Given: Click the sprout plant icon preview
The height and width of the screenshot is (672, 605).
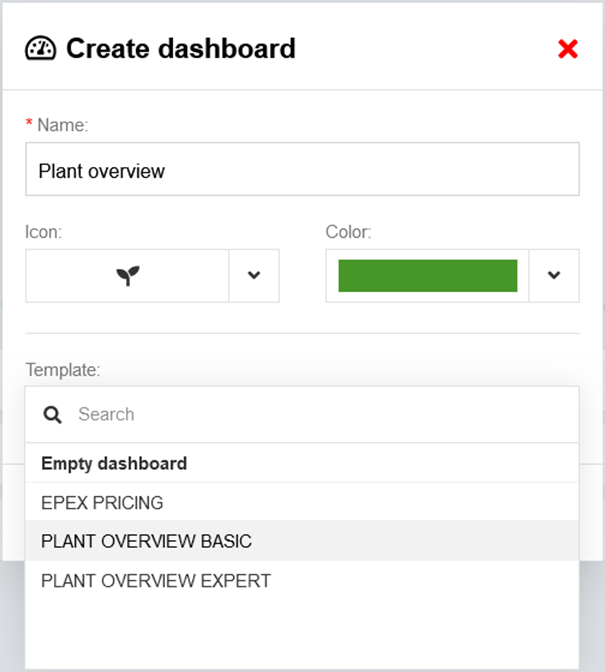Looking at the screenshot, I should [127, 276].
